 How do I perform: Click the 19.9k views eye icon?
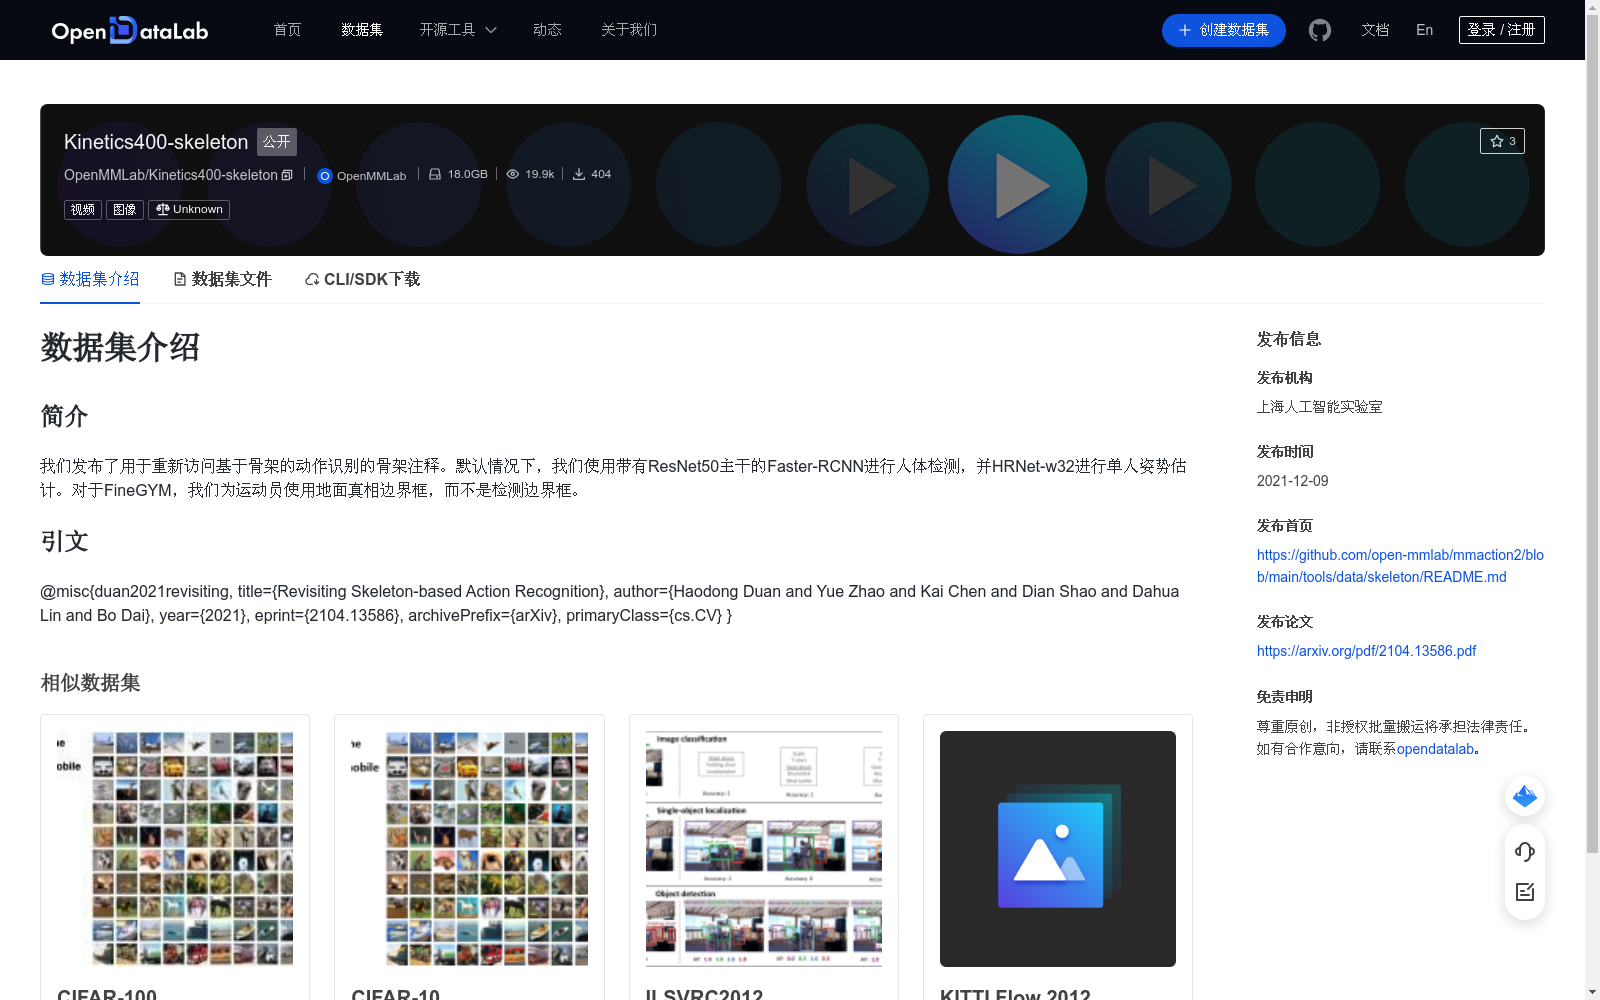coord(513,174)
